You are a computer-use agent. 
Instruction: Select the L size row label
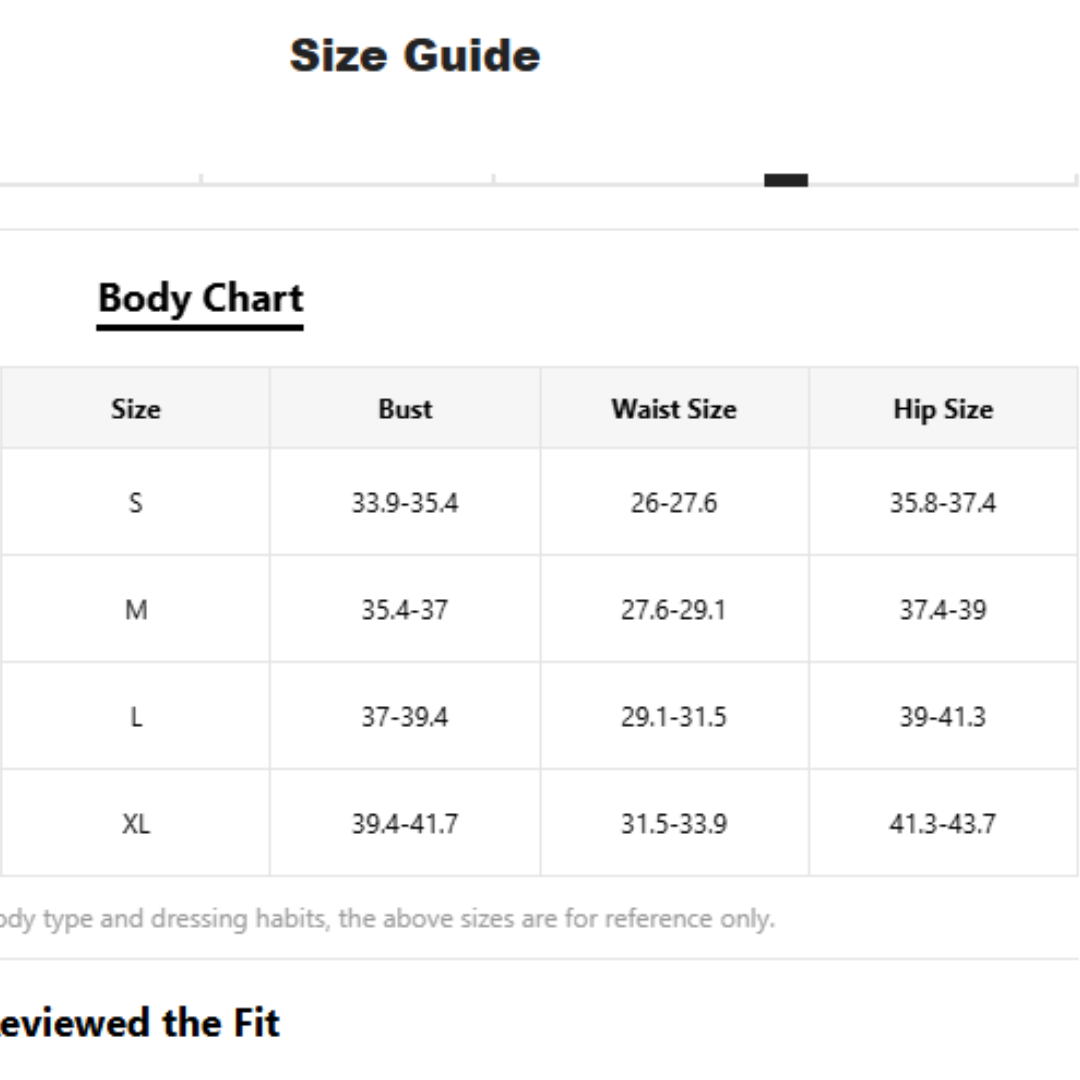click(136, 717)
